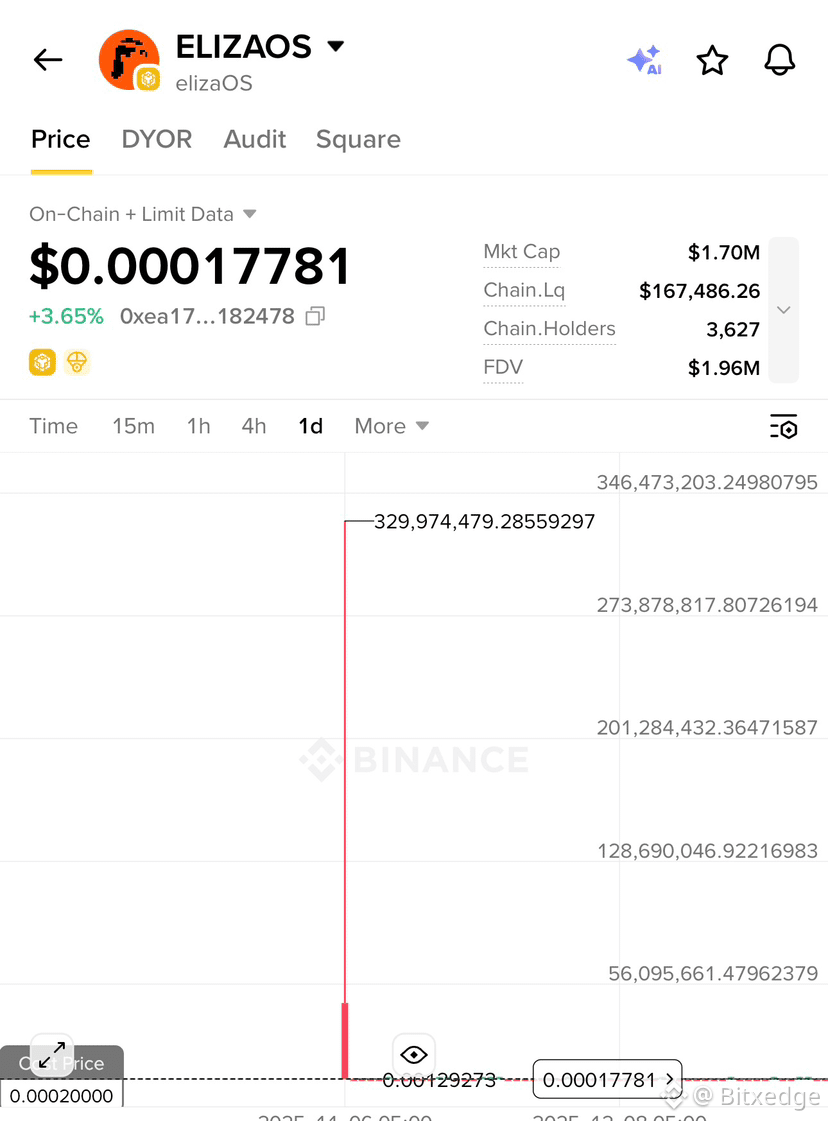
Task: Open price alerts bell icon
Action: (779, 59)
